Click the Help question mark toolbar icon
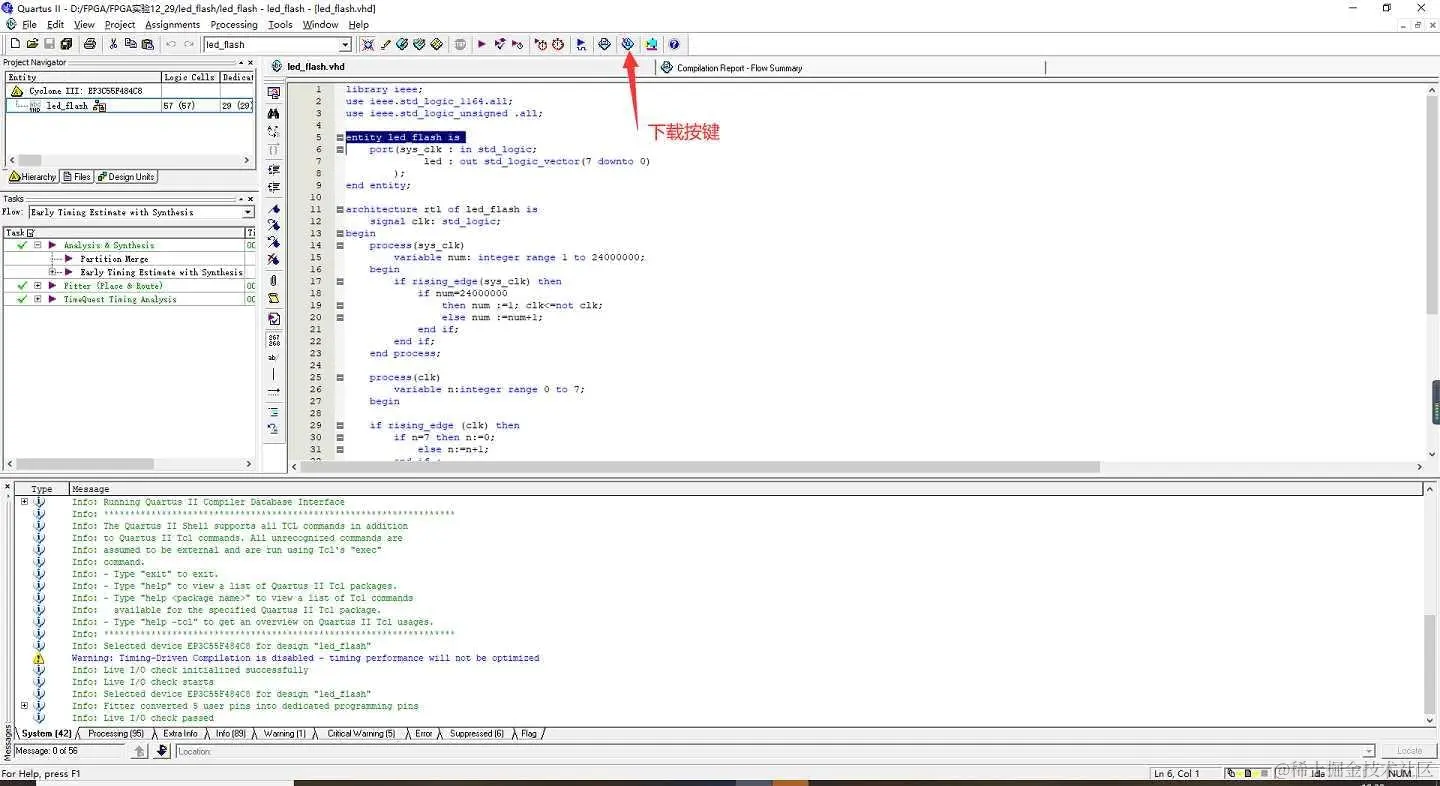 click(674, 44)
